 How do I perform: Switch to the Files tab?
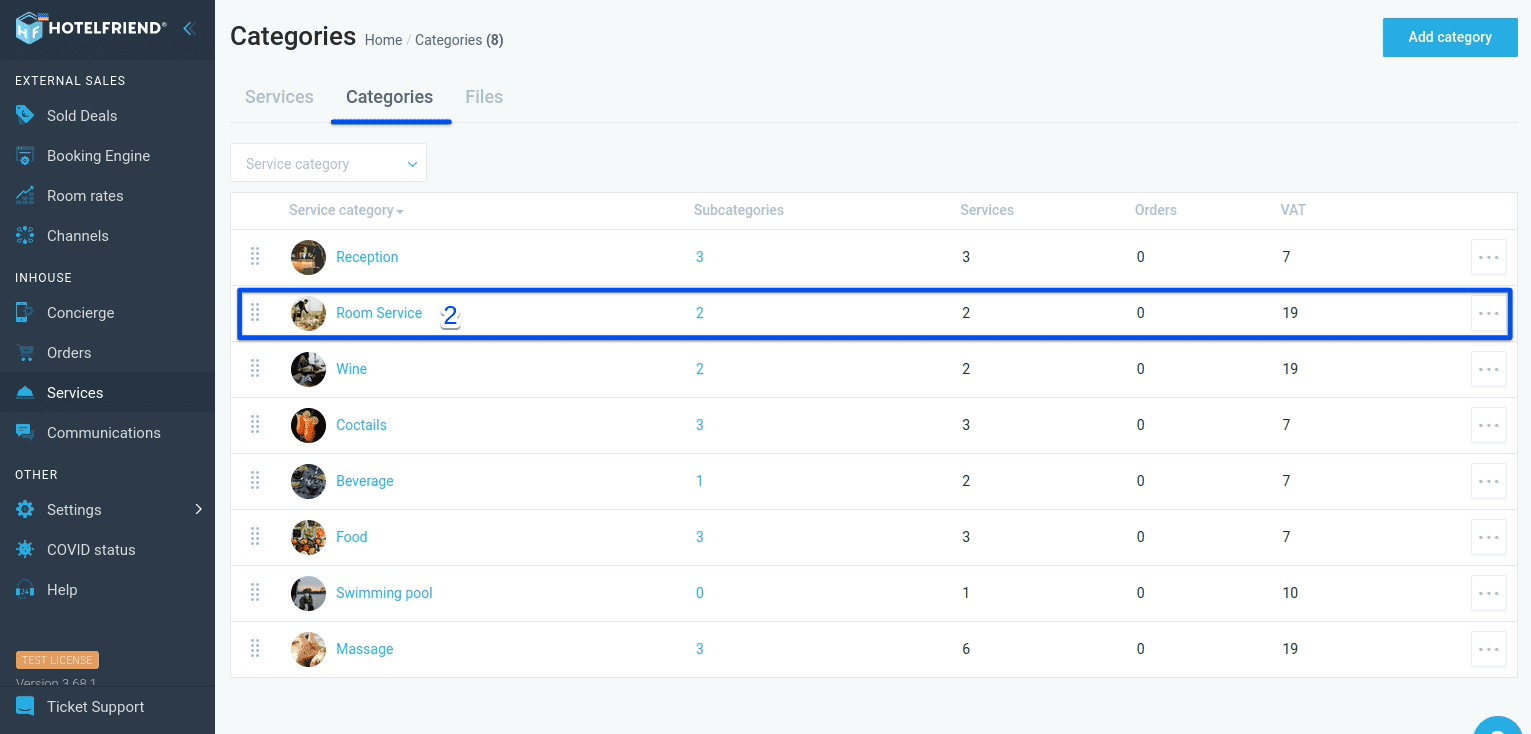point(484,96)
